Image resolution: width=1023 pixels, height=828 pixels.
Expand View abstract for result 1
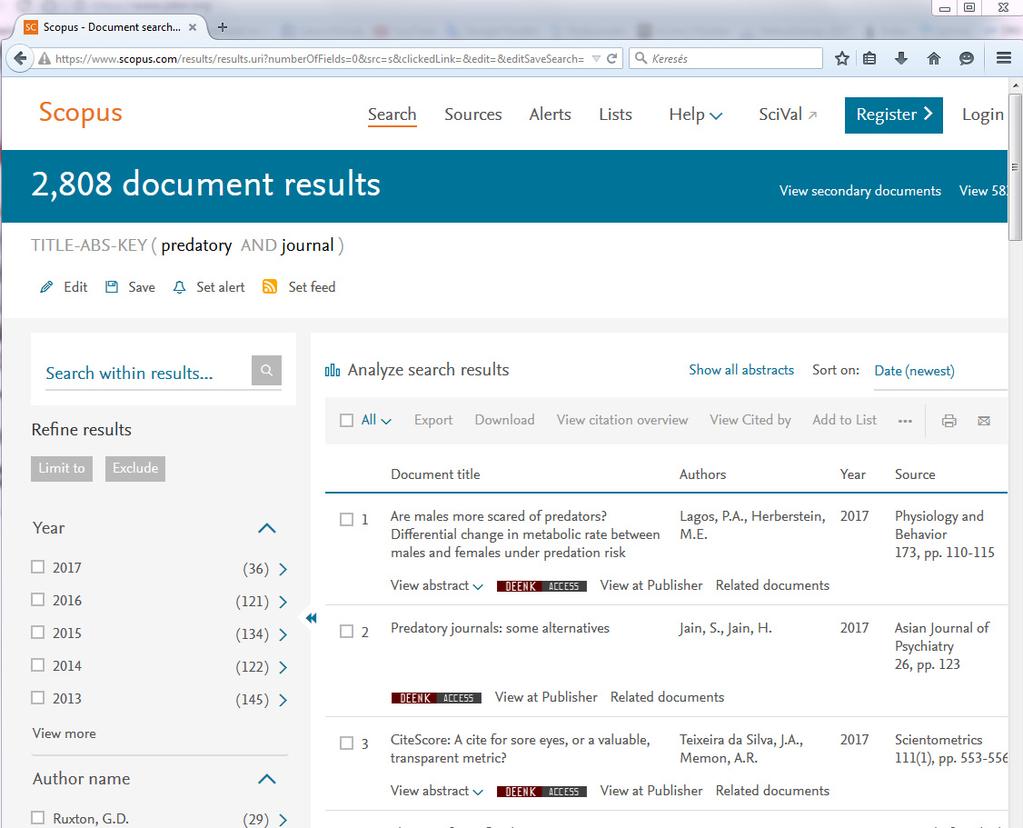pyautogui.click(x=436, y=585)
